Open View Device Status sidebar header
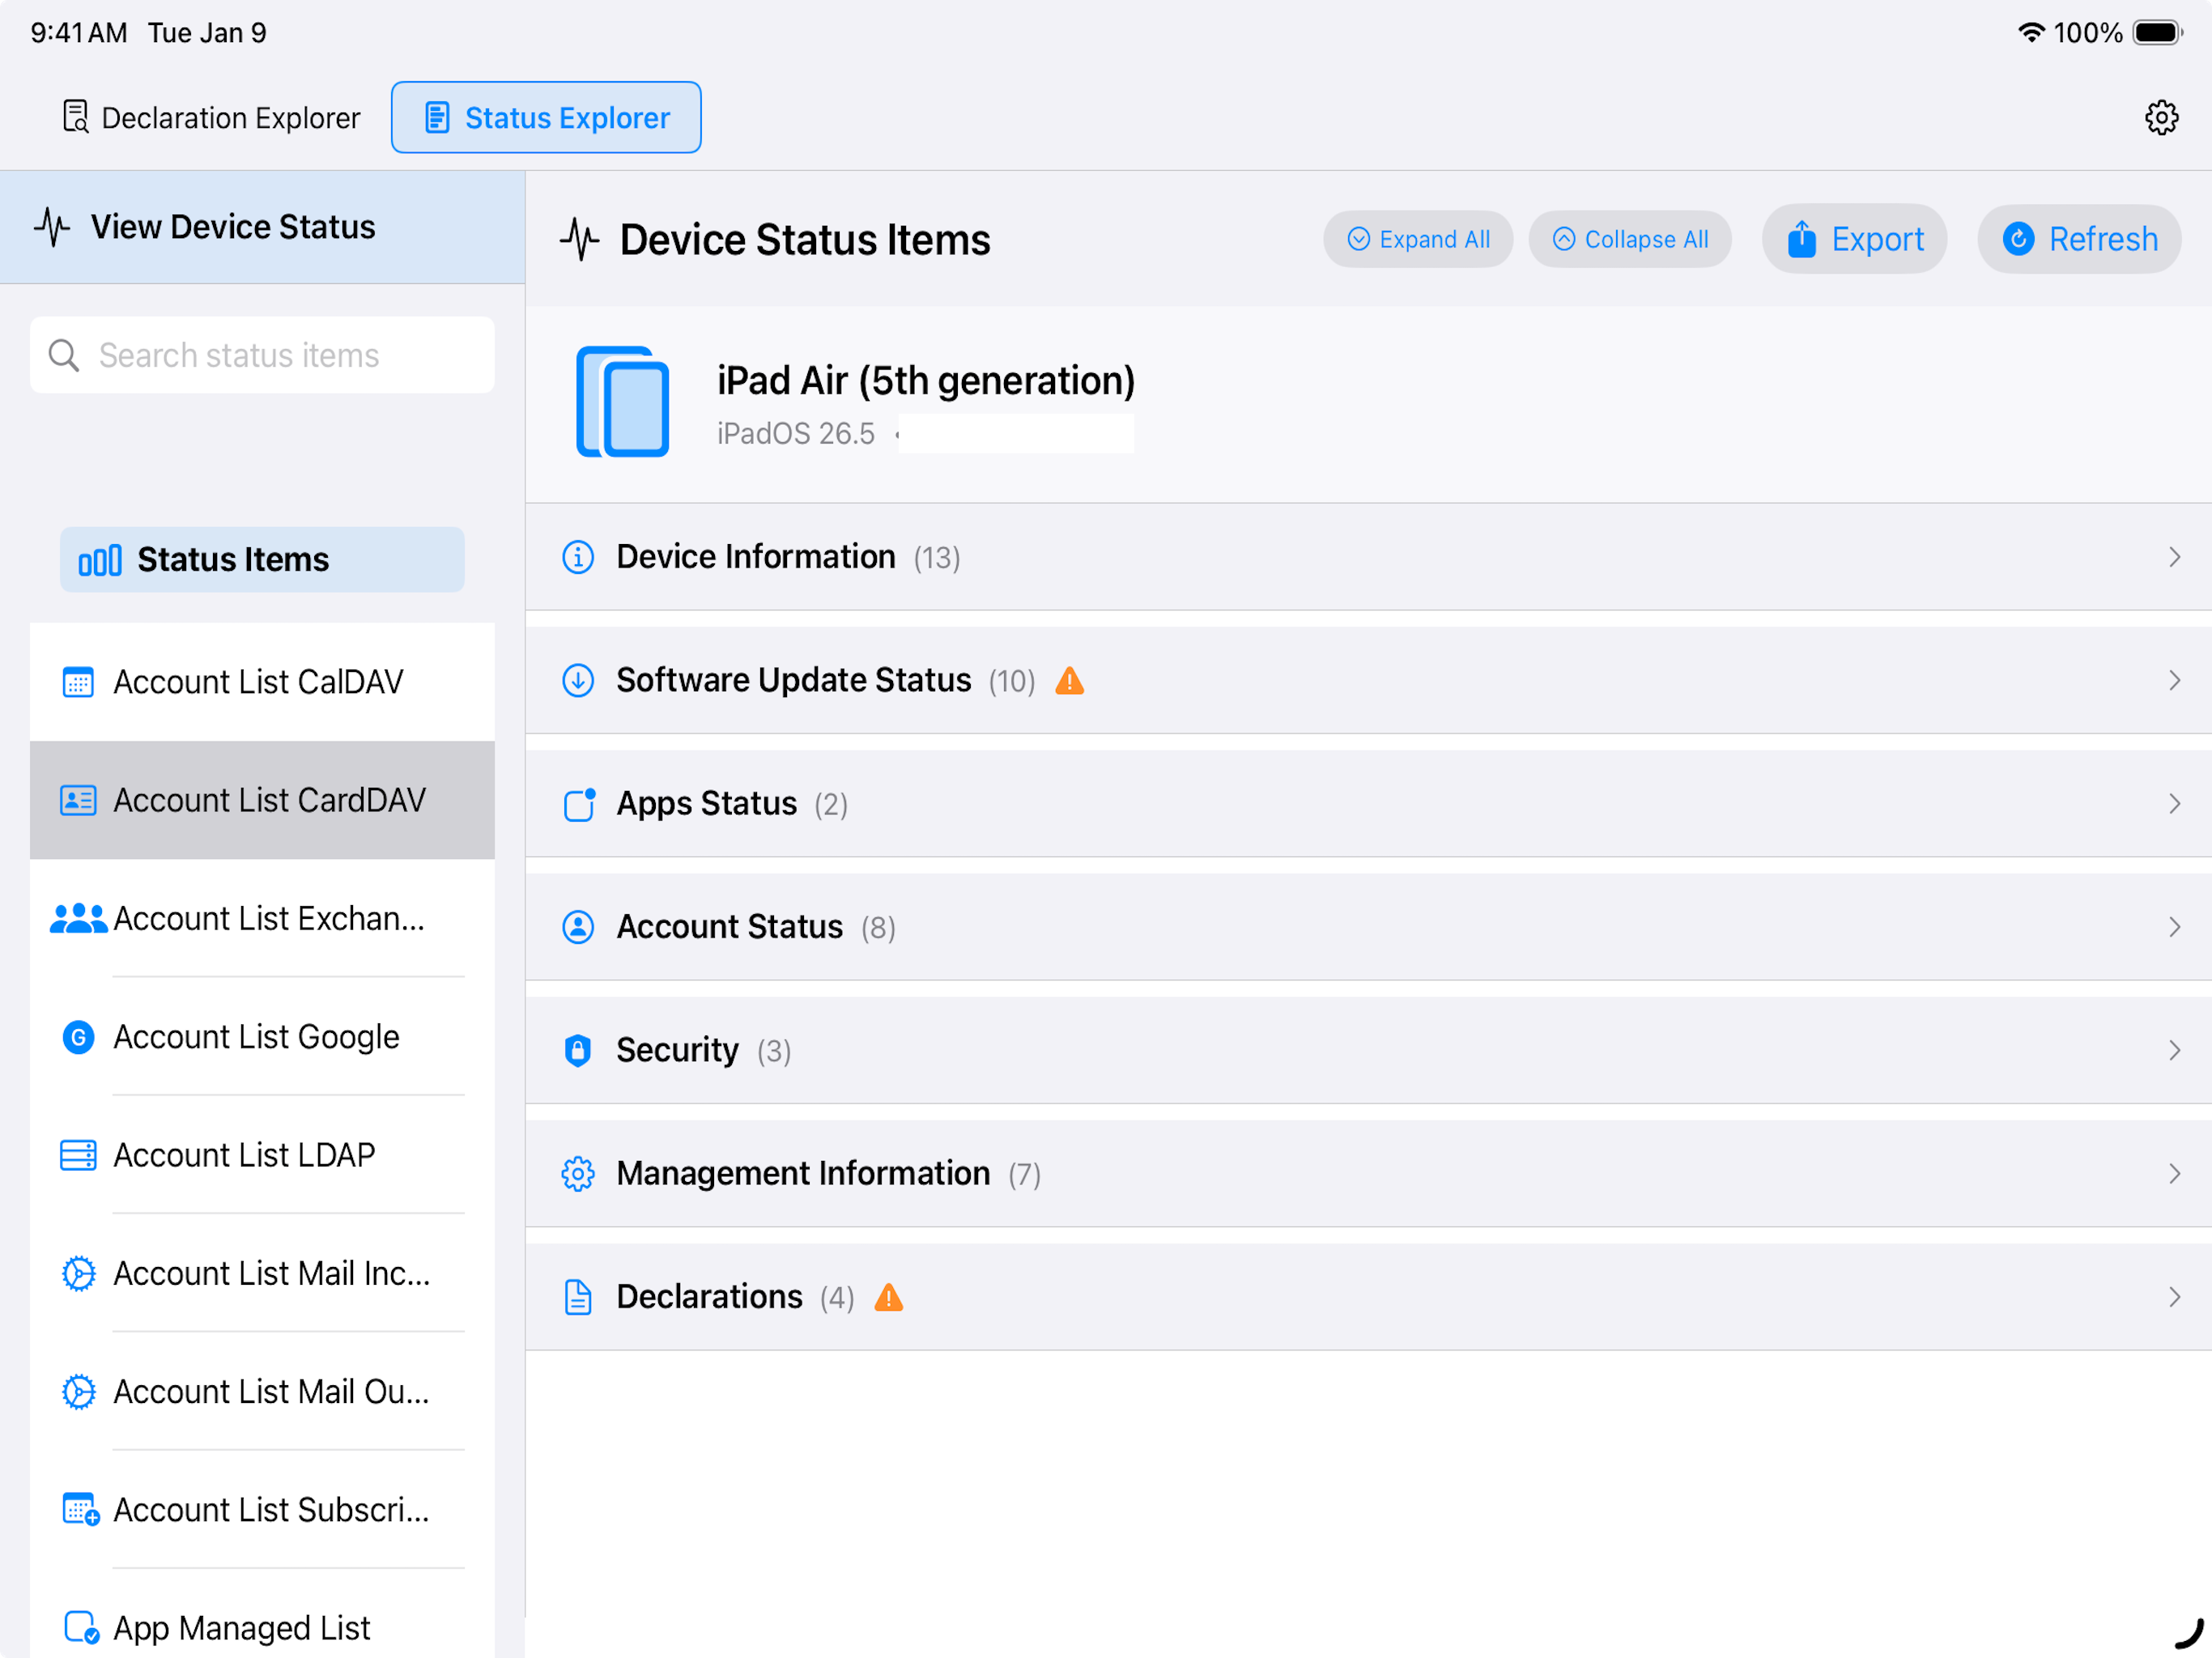Screen dimensions: 2212x1658 coord(262,227)
